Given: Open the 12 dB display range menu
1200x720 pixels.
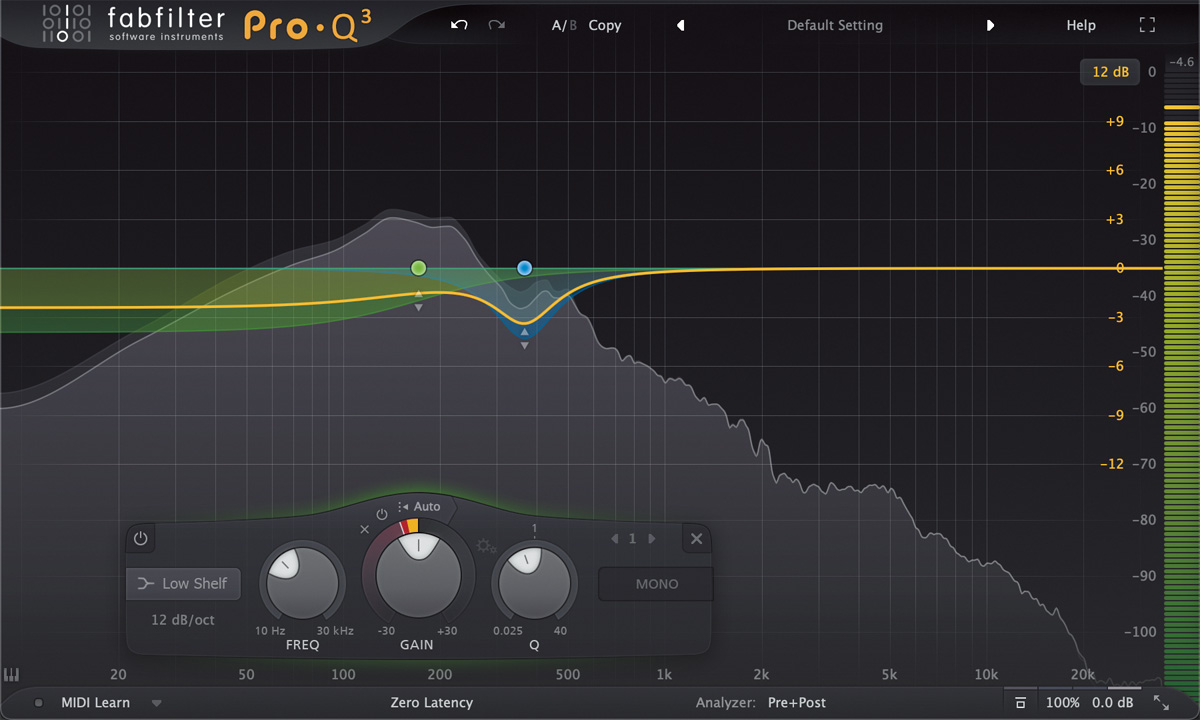Looking at the screenshot, I should tap(1111, 72).
